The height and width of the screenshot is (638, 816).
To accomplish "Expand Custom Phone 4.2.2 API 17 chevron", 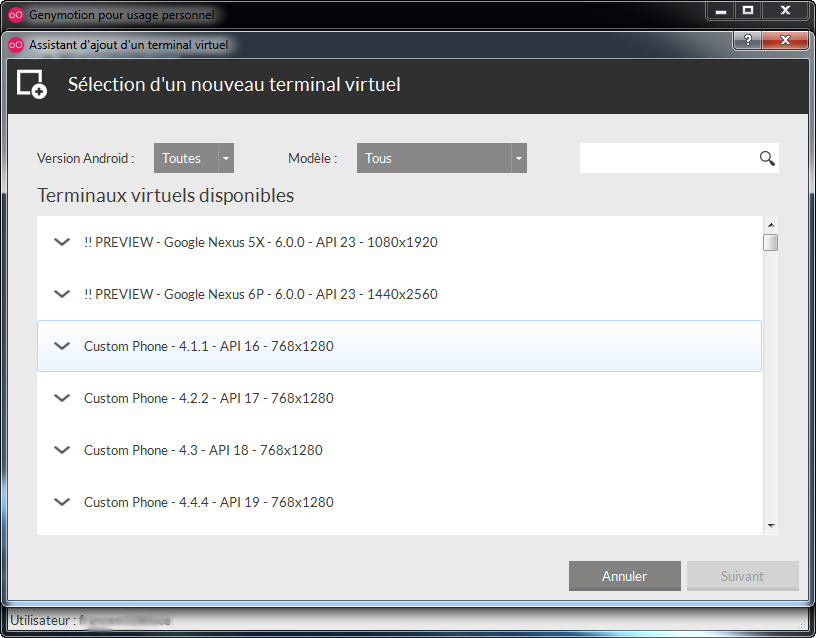I will click(62, 398).
